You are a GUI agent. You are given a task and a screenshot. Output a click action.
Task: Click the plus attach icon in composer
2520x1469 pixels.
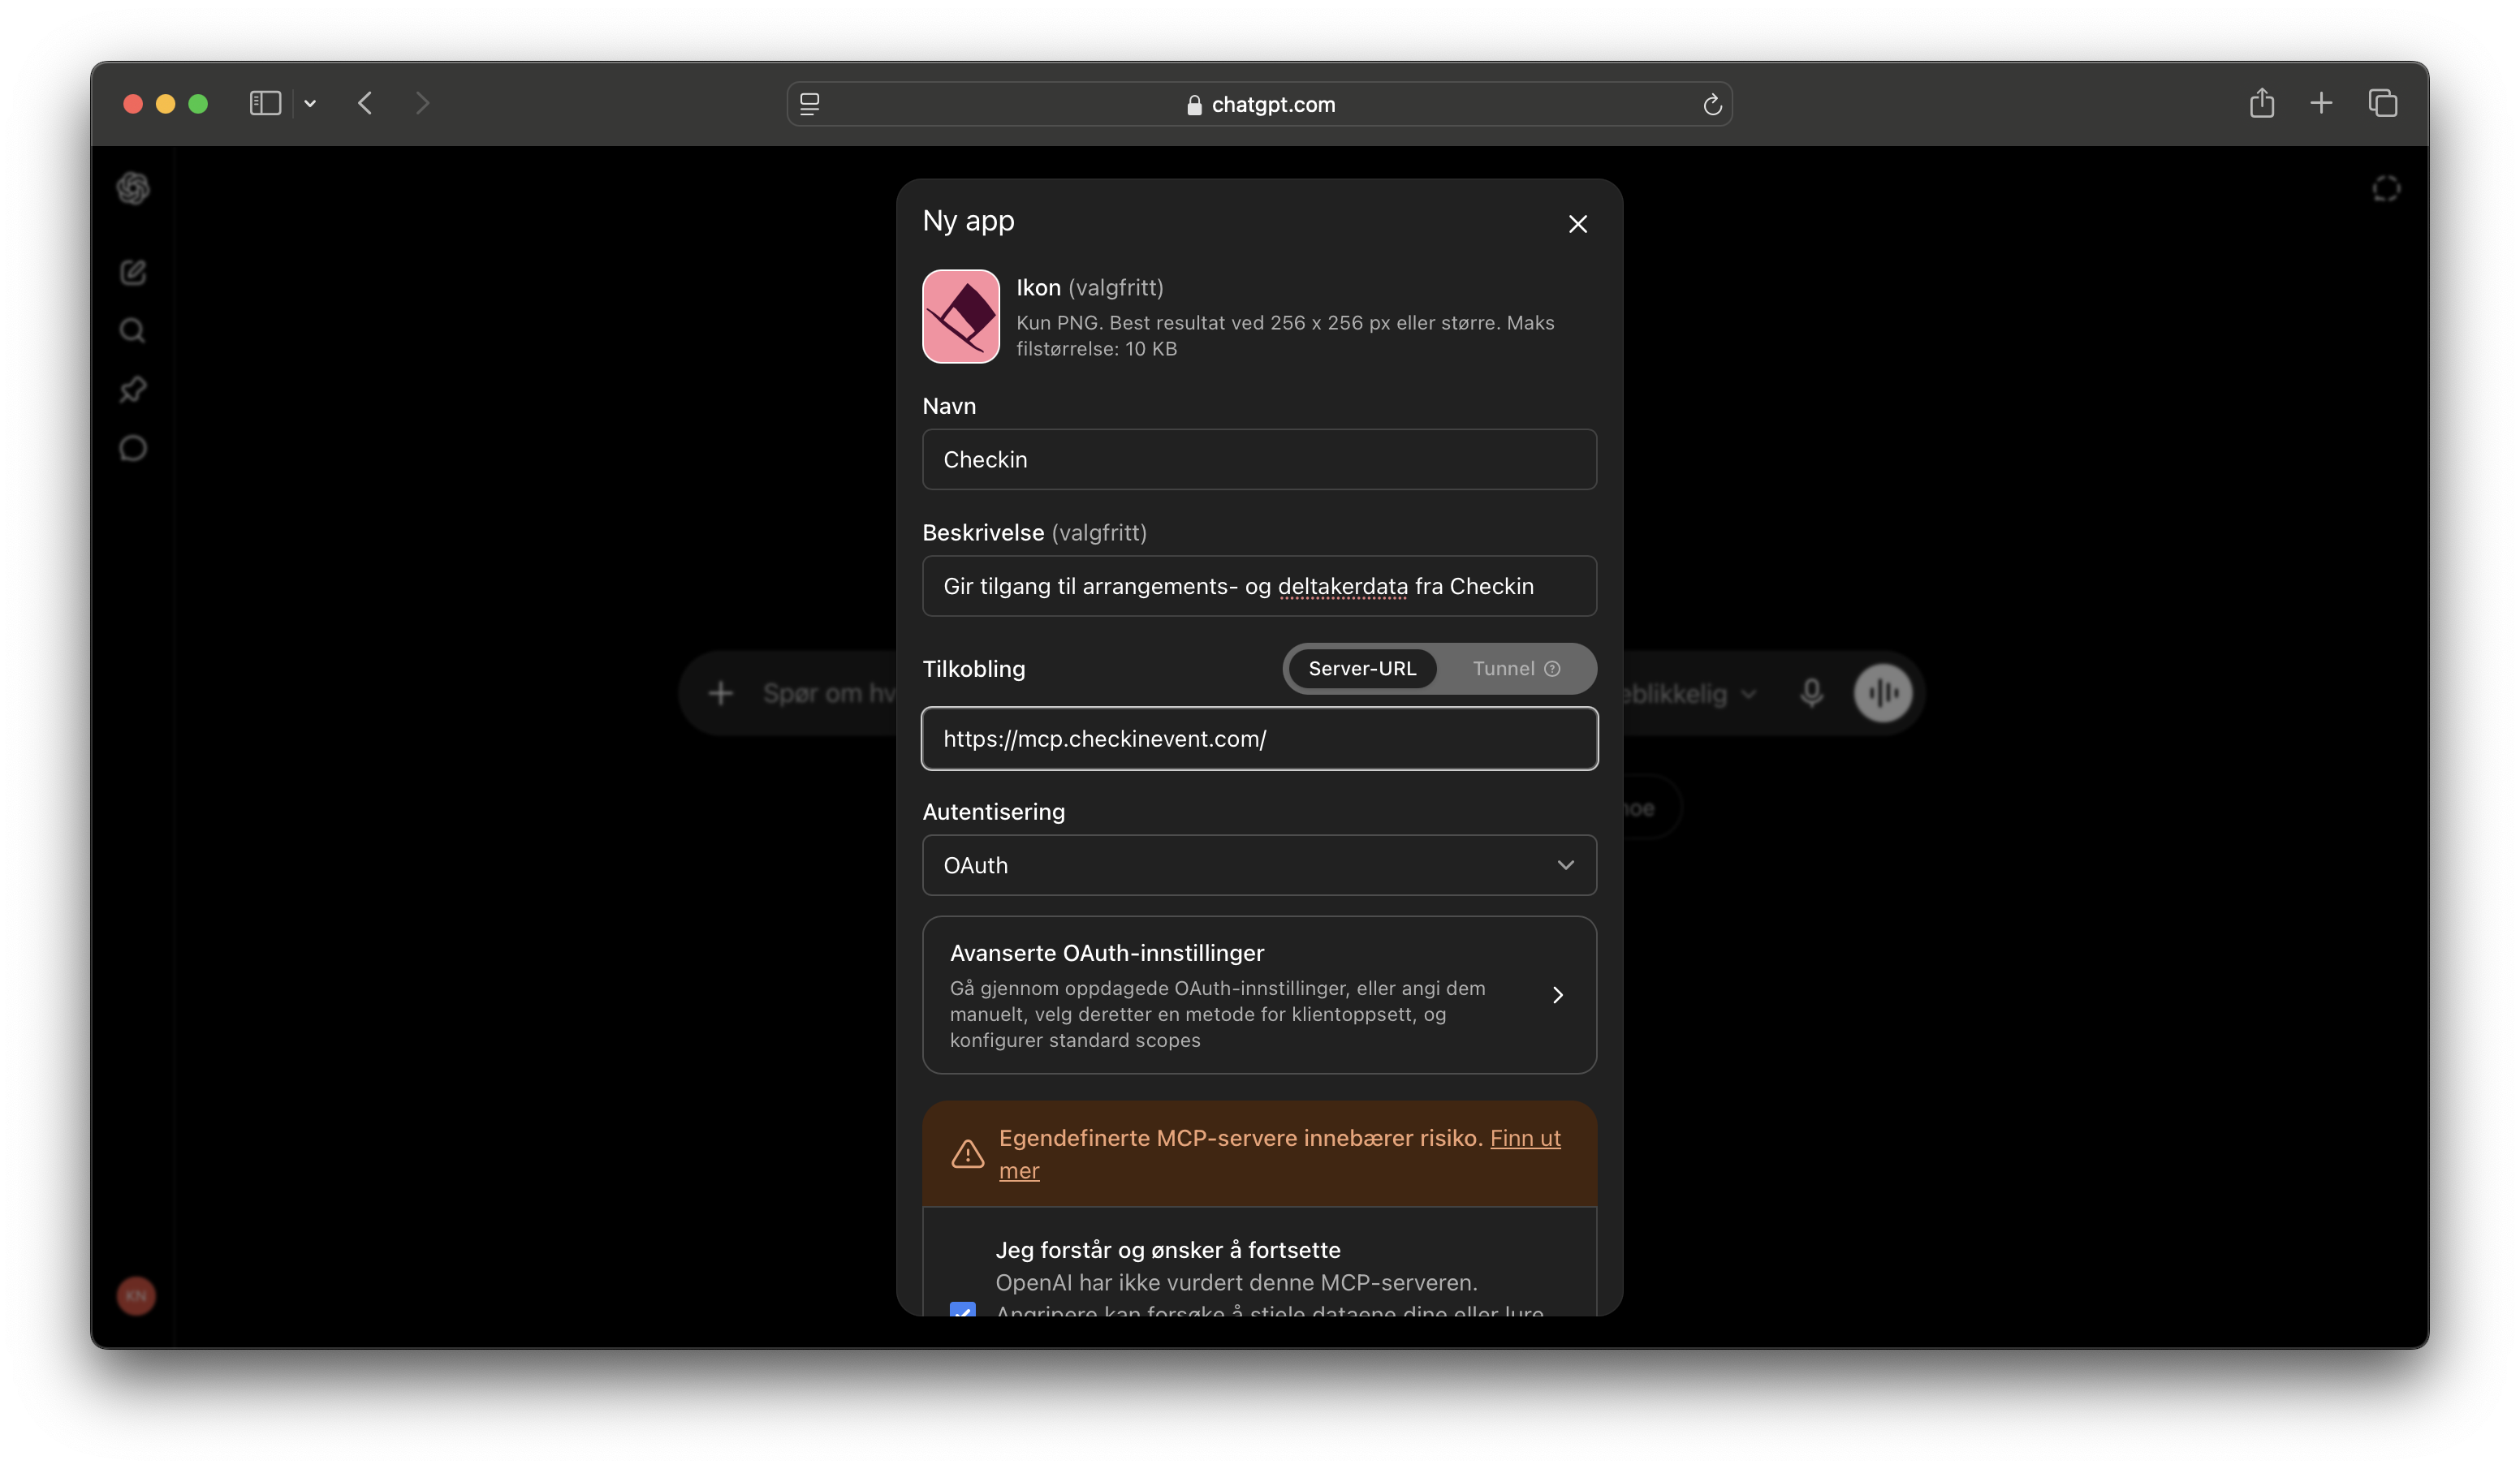[720, 693]
